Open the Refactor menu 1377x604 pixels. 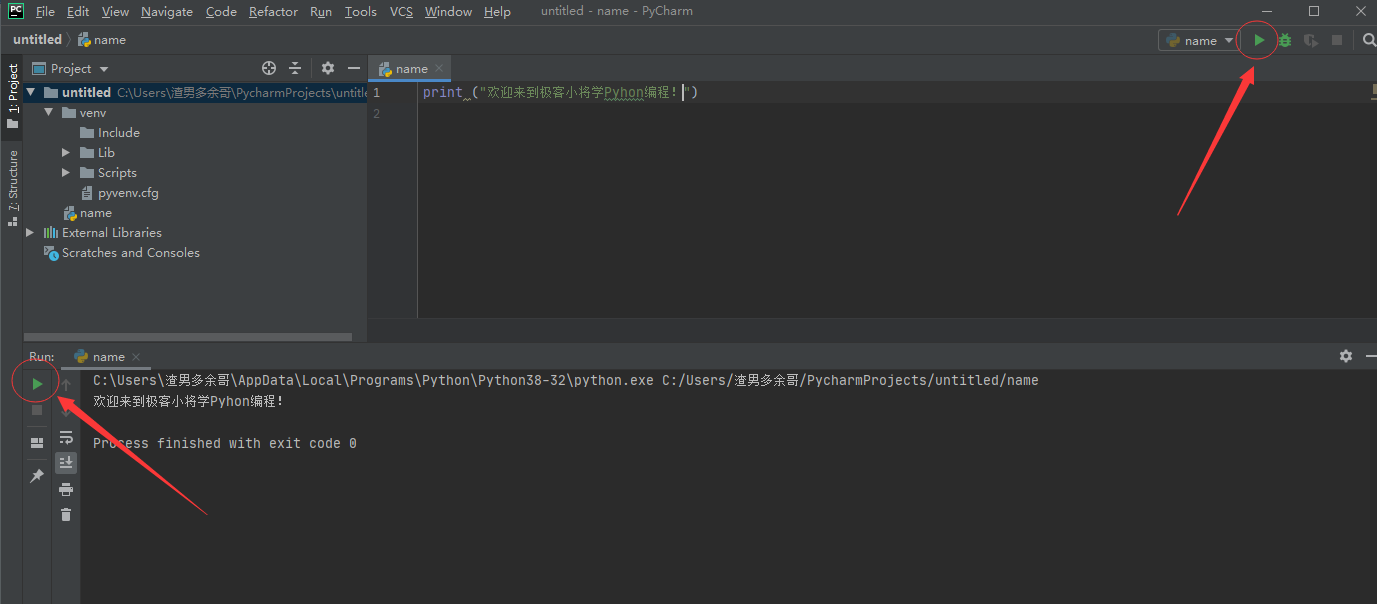[273, 12]
